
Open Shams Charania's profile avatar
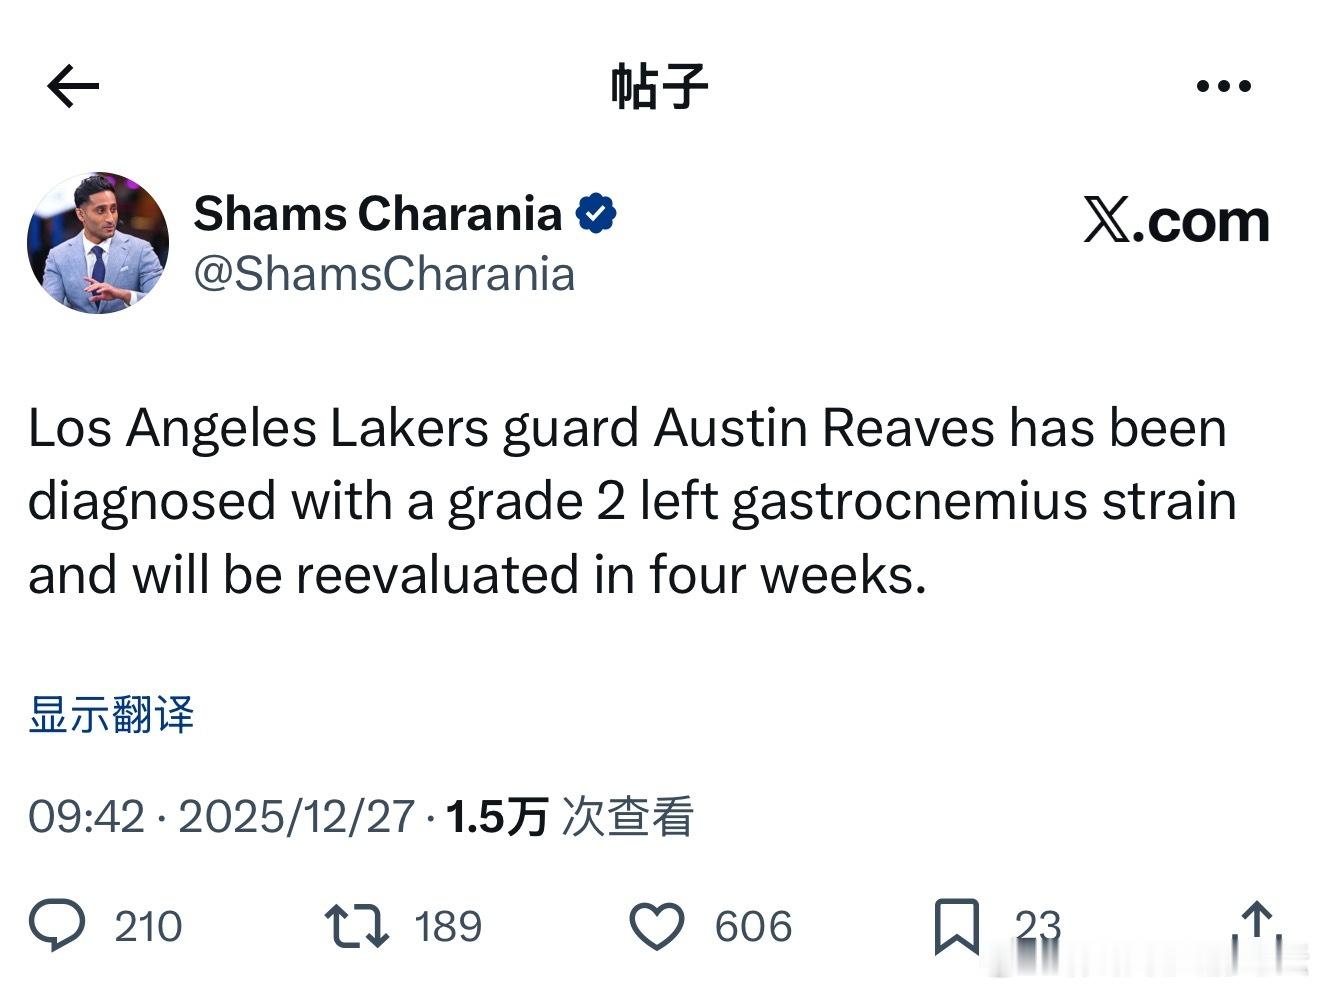click(97, 241)
